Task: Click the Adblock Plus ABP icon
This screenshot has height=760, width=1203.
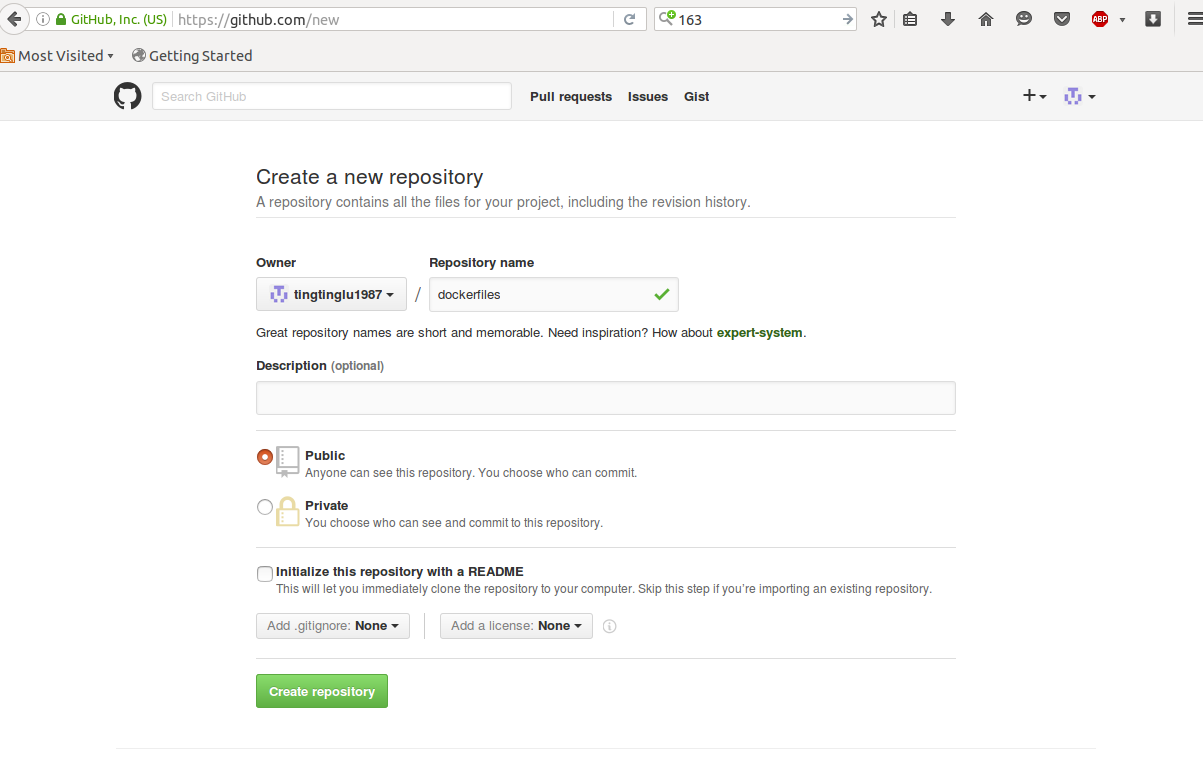Action: click(x=1100, y=19)
